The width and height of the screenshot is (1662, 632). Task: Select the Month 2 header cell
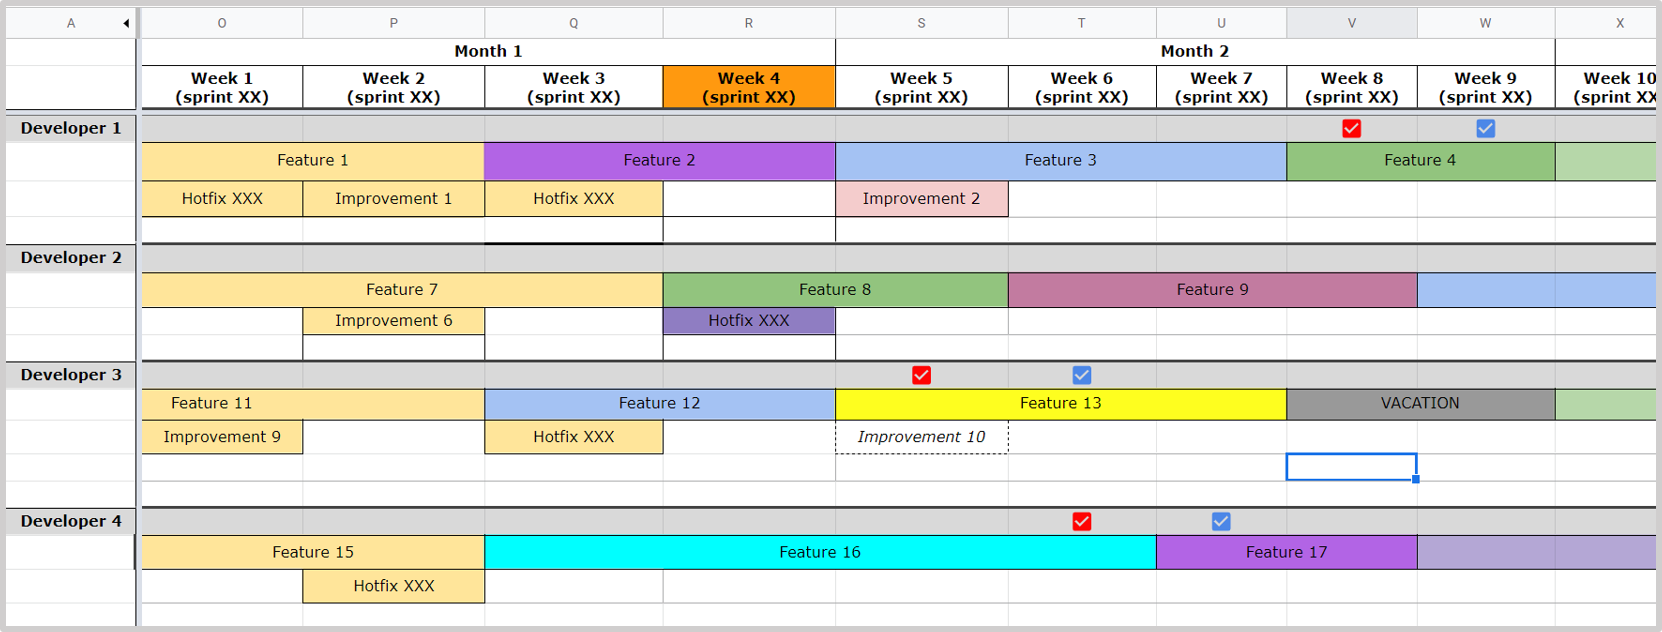click(x=1194, y=51)
